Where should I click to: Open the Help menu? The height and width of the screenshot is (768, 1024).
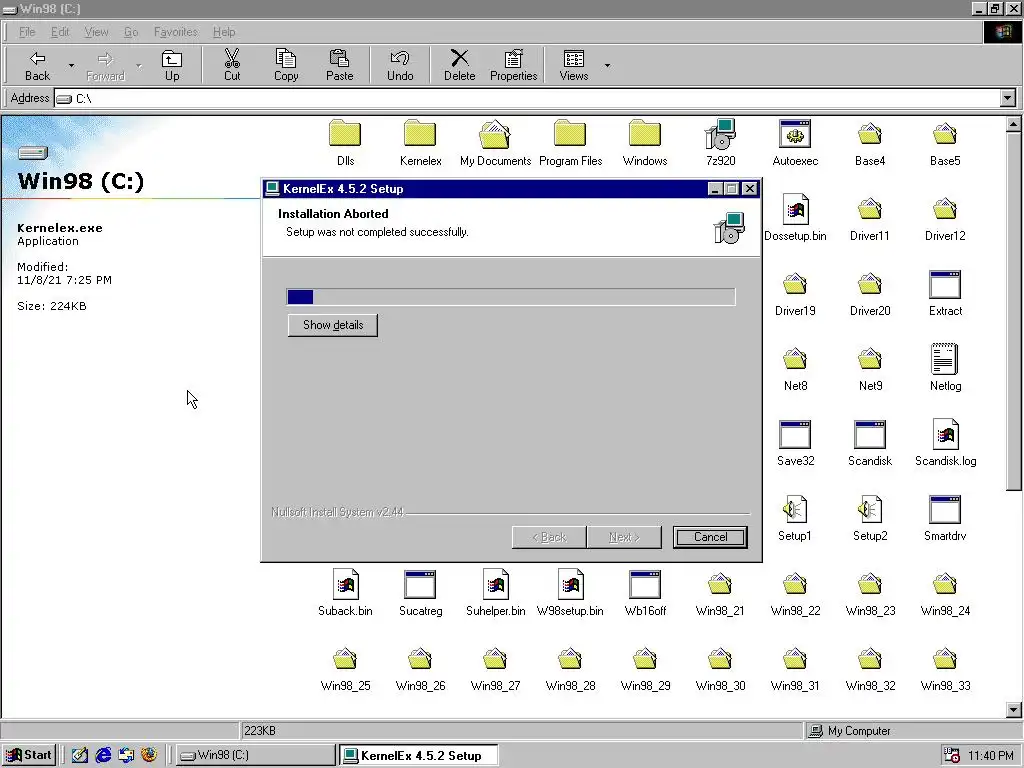point(224,32)
